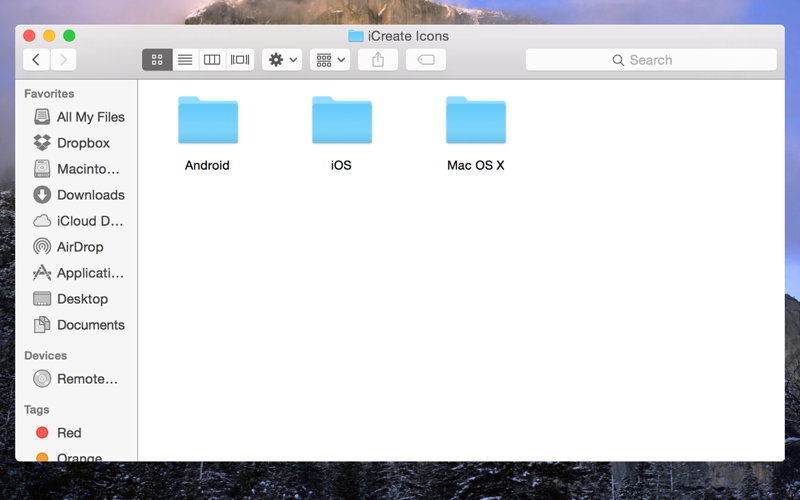This screenshot has width=800, height=500.
Task: Open Downloads in the sidebar
Action: [79, 195]
